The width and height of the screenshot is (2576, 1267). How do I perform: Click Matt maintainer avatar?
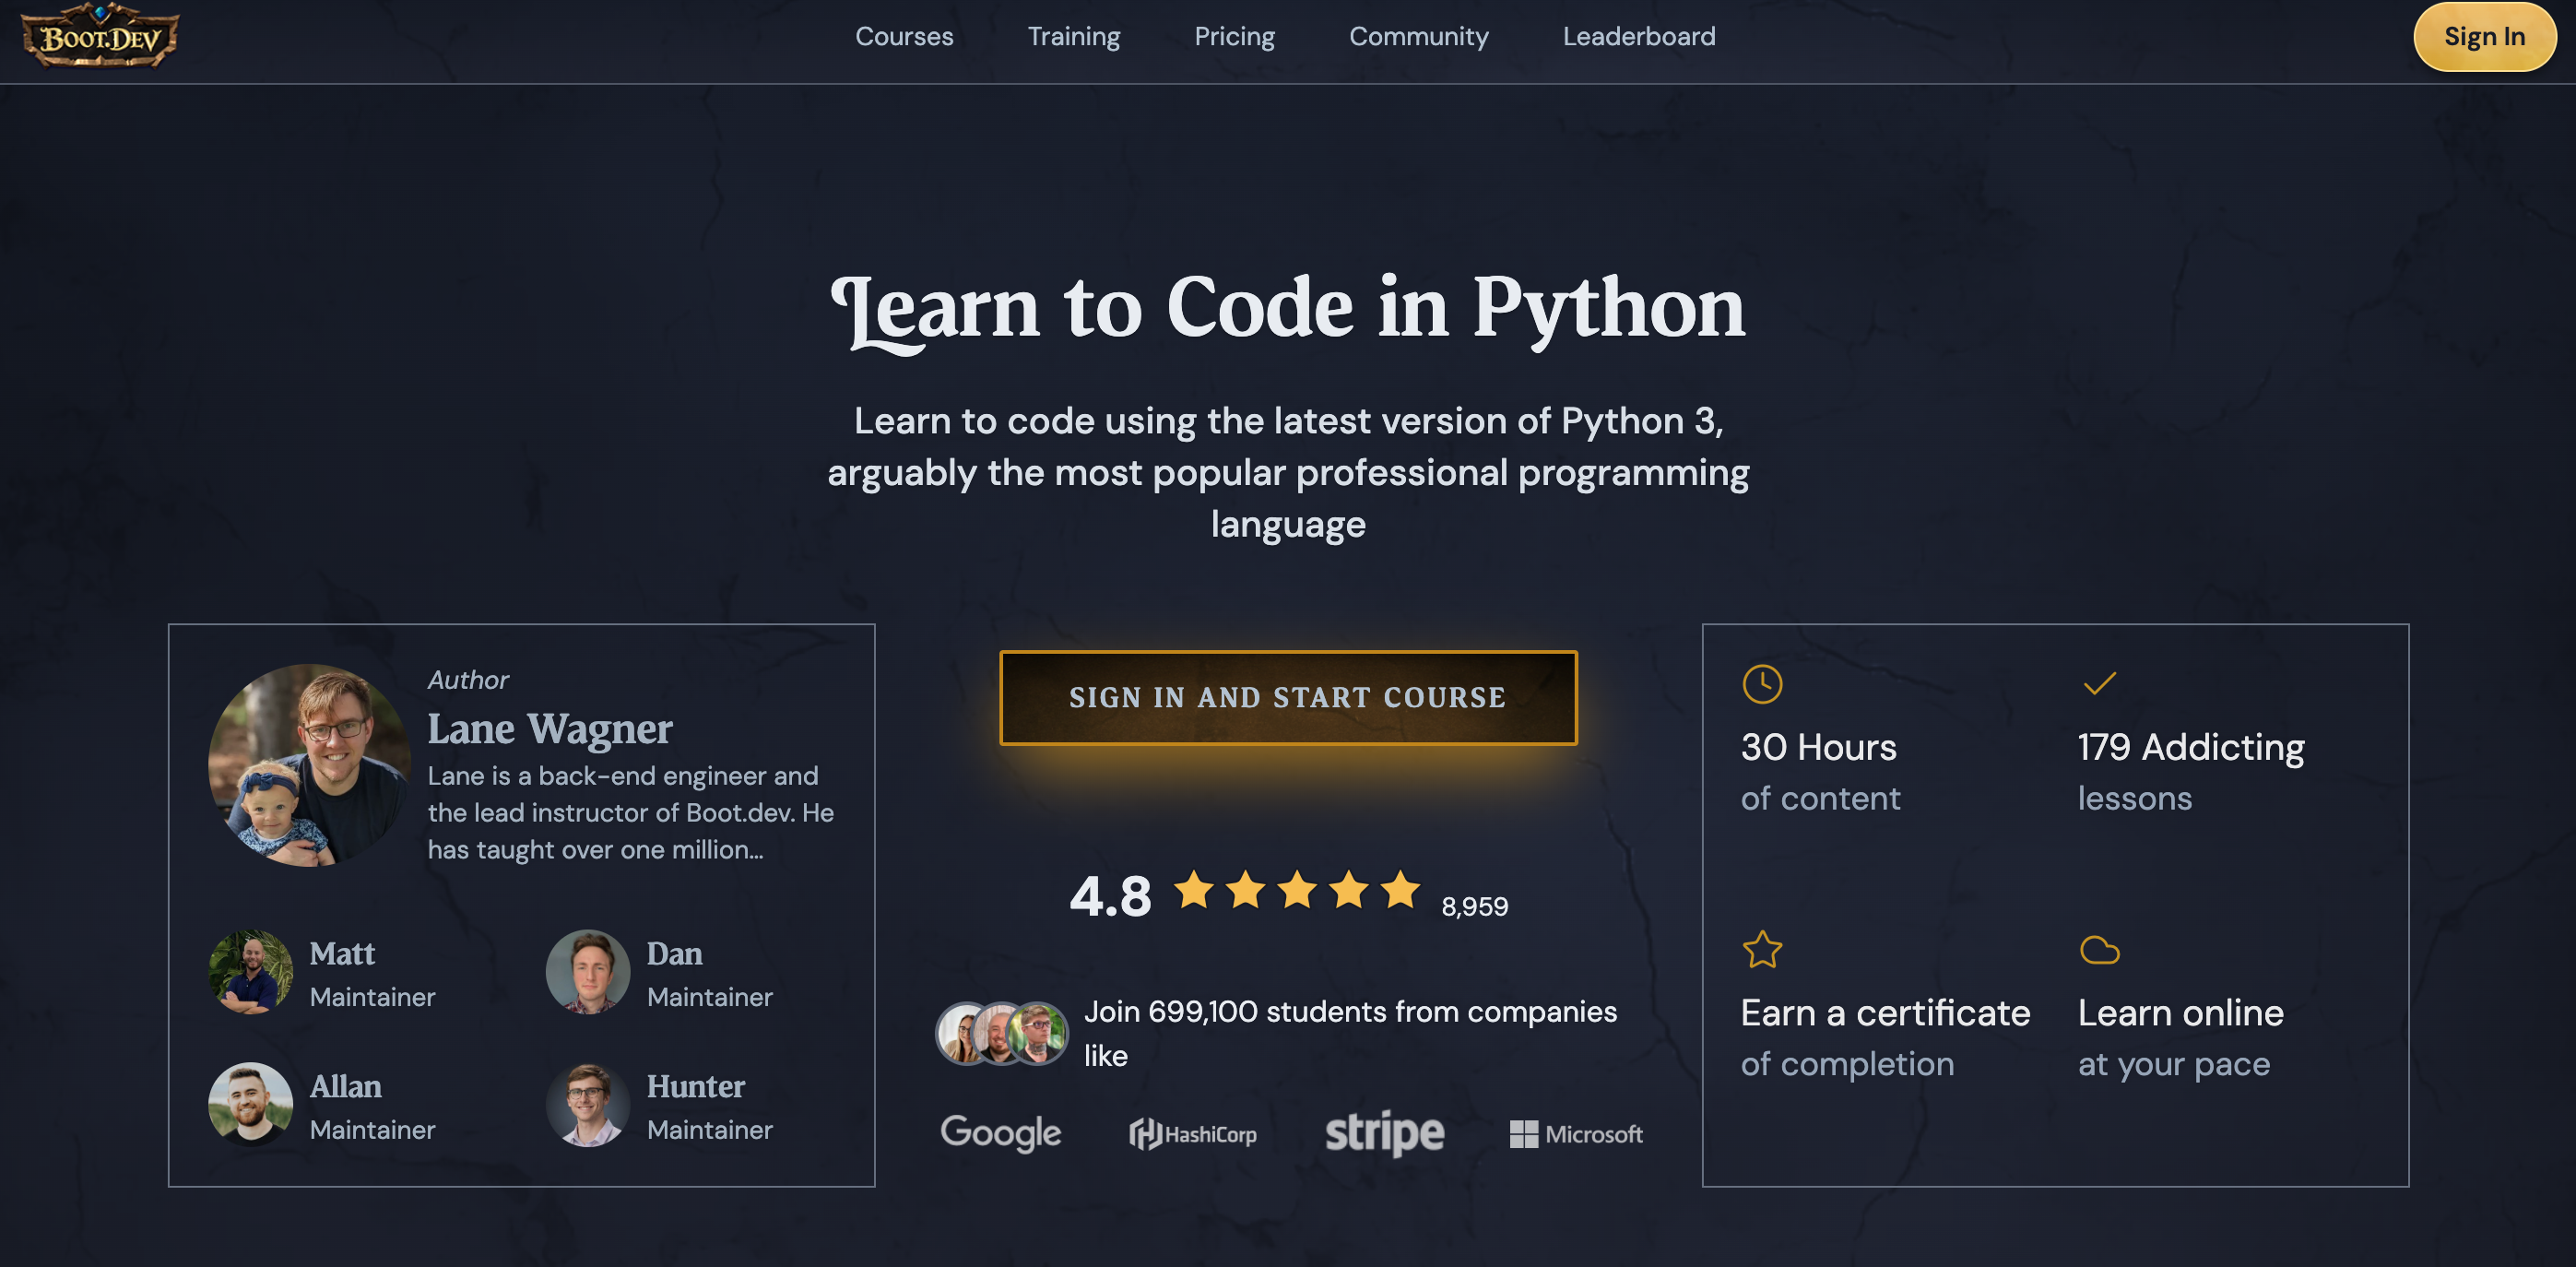250,972
